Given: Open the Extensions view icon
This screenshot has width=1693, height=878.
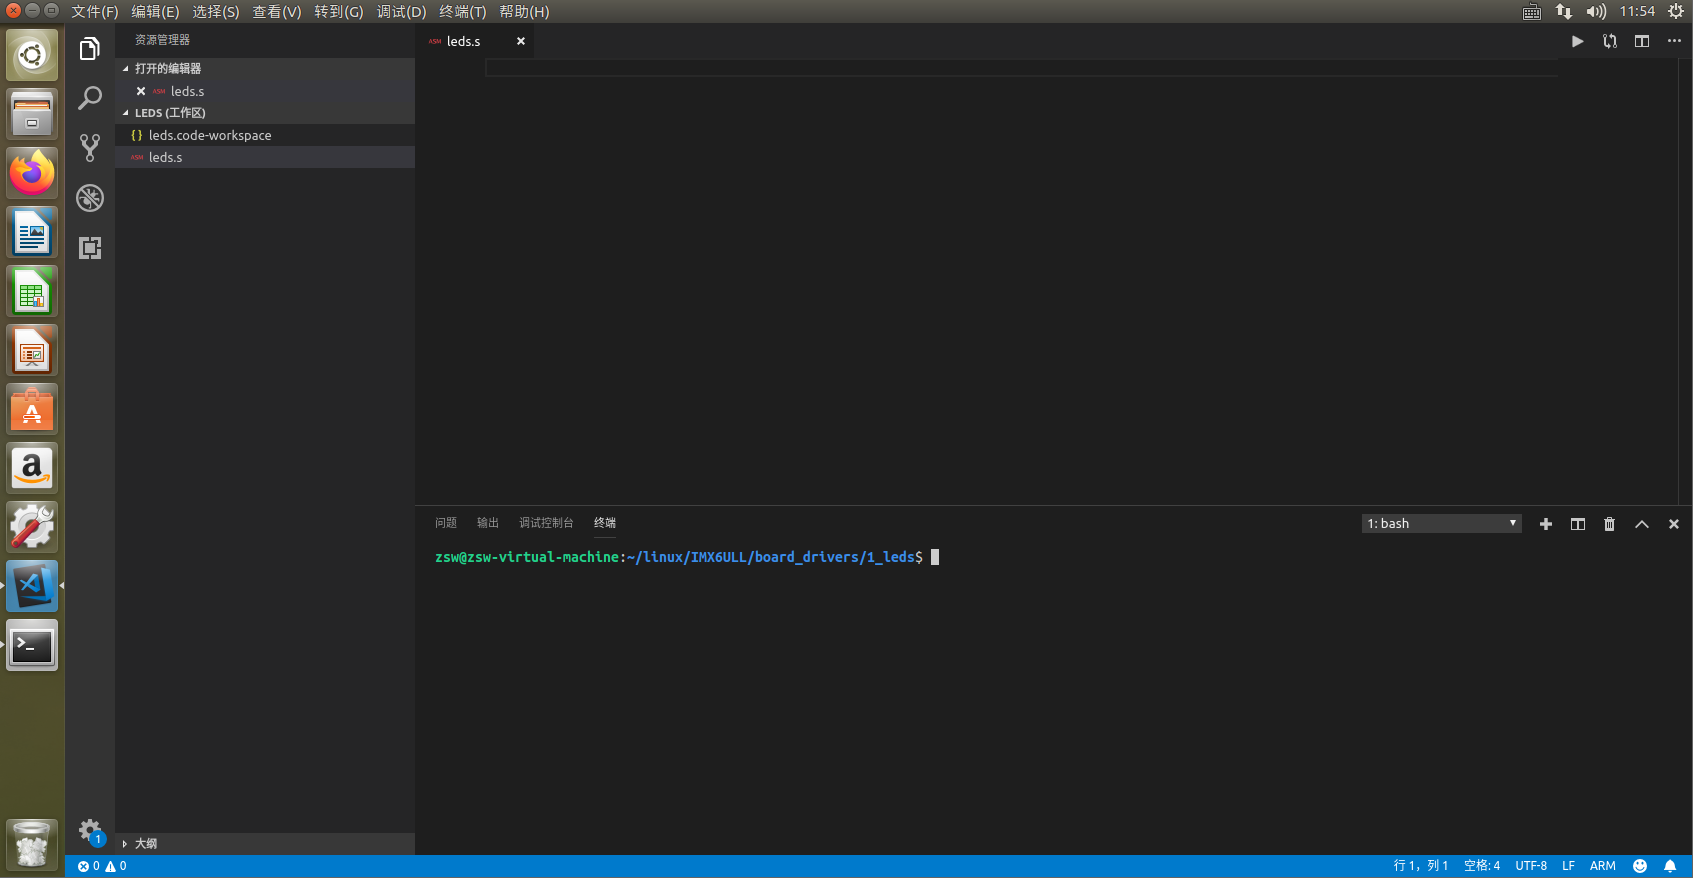Looking at the screenshot, I should (90, 248).
